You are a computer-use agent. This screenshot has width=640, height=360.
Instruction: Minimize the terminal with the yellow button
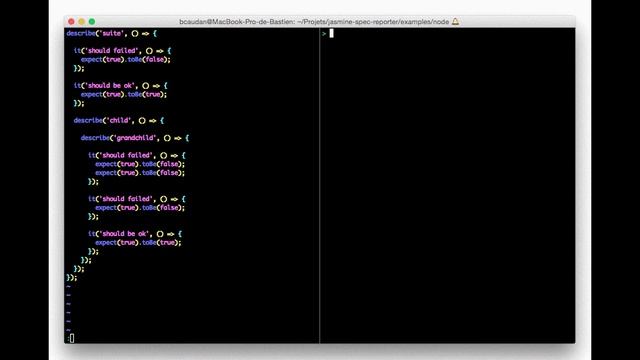point(82,22)
